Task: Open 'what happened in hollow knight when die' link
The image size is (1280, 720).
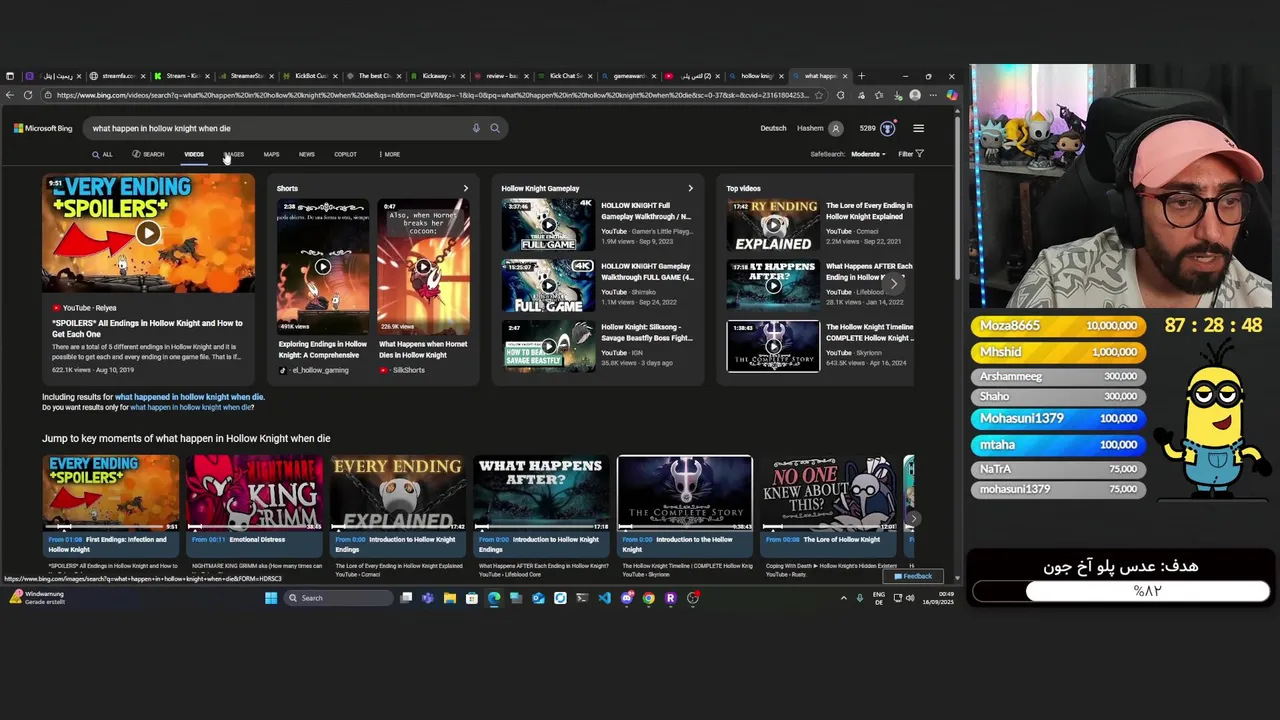Action: tap(189, 397)
